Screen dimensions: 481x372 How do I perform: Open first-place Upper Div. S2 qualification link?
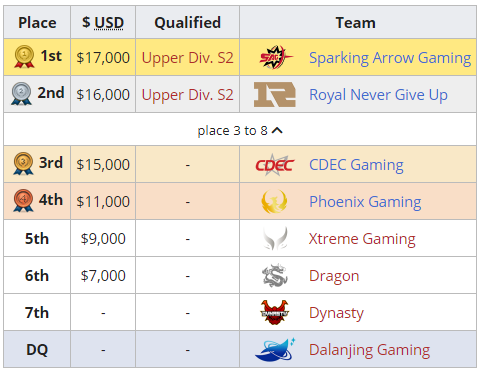click(x=188, y=58)
